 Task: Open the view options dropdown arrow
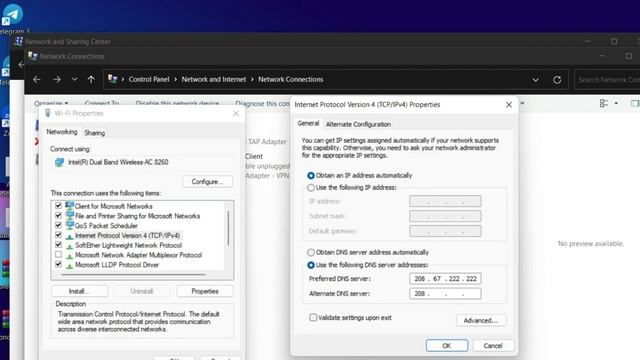tap(616, 103)
